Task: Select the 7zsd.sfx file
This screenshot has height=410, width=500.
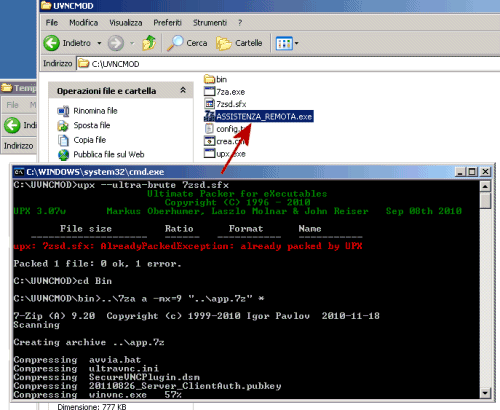Action: 225,104
